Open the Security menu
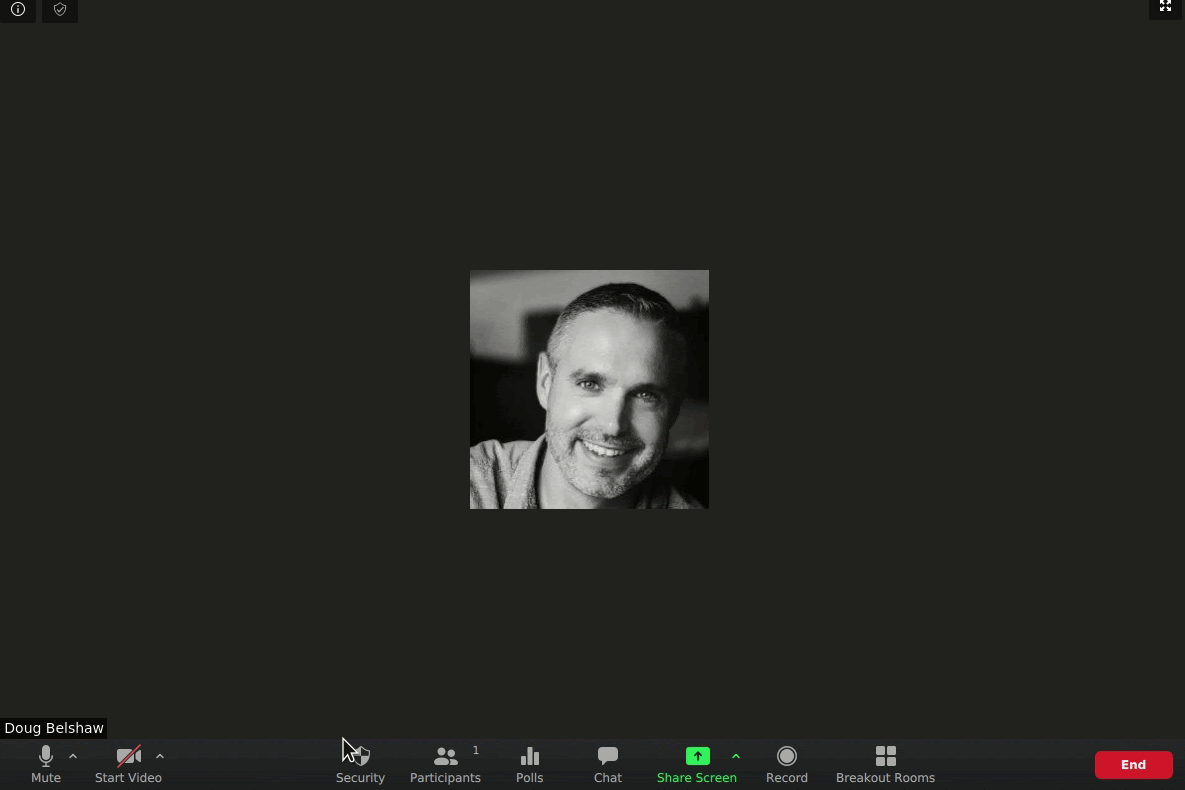This screenshot has height=790, width=1185. [360, 764]
